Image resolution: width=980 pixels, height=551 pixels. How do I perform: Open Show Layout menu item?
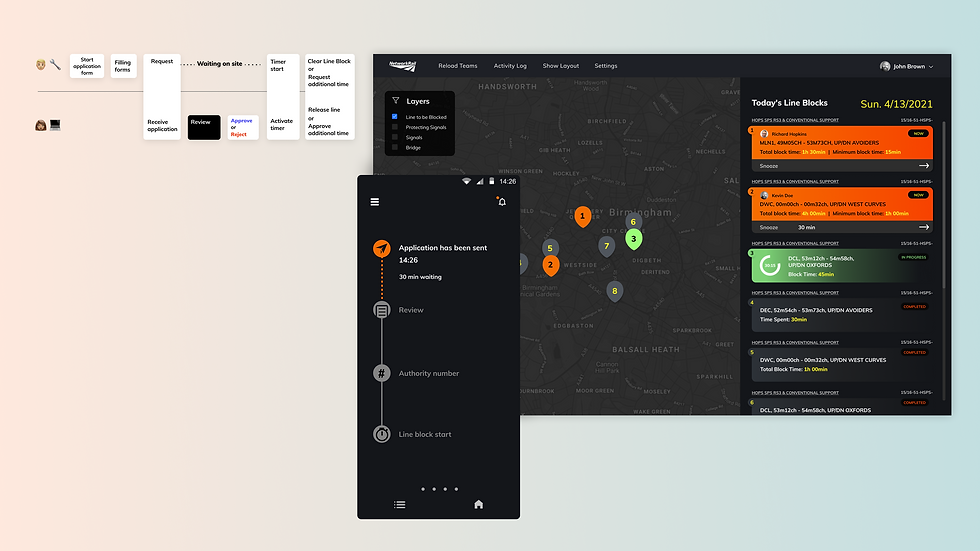(x=561, y=66)
